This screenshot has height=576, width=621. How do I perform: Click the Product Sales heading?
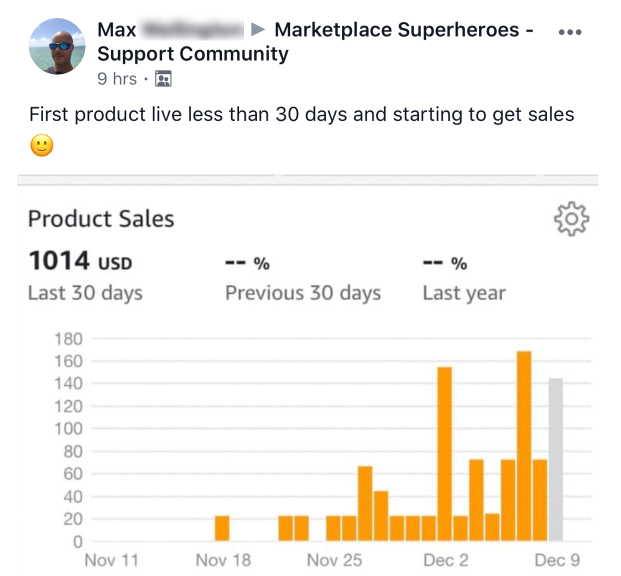pos(101,219)
